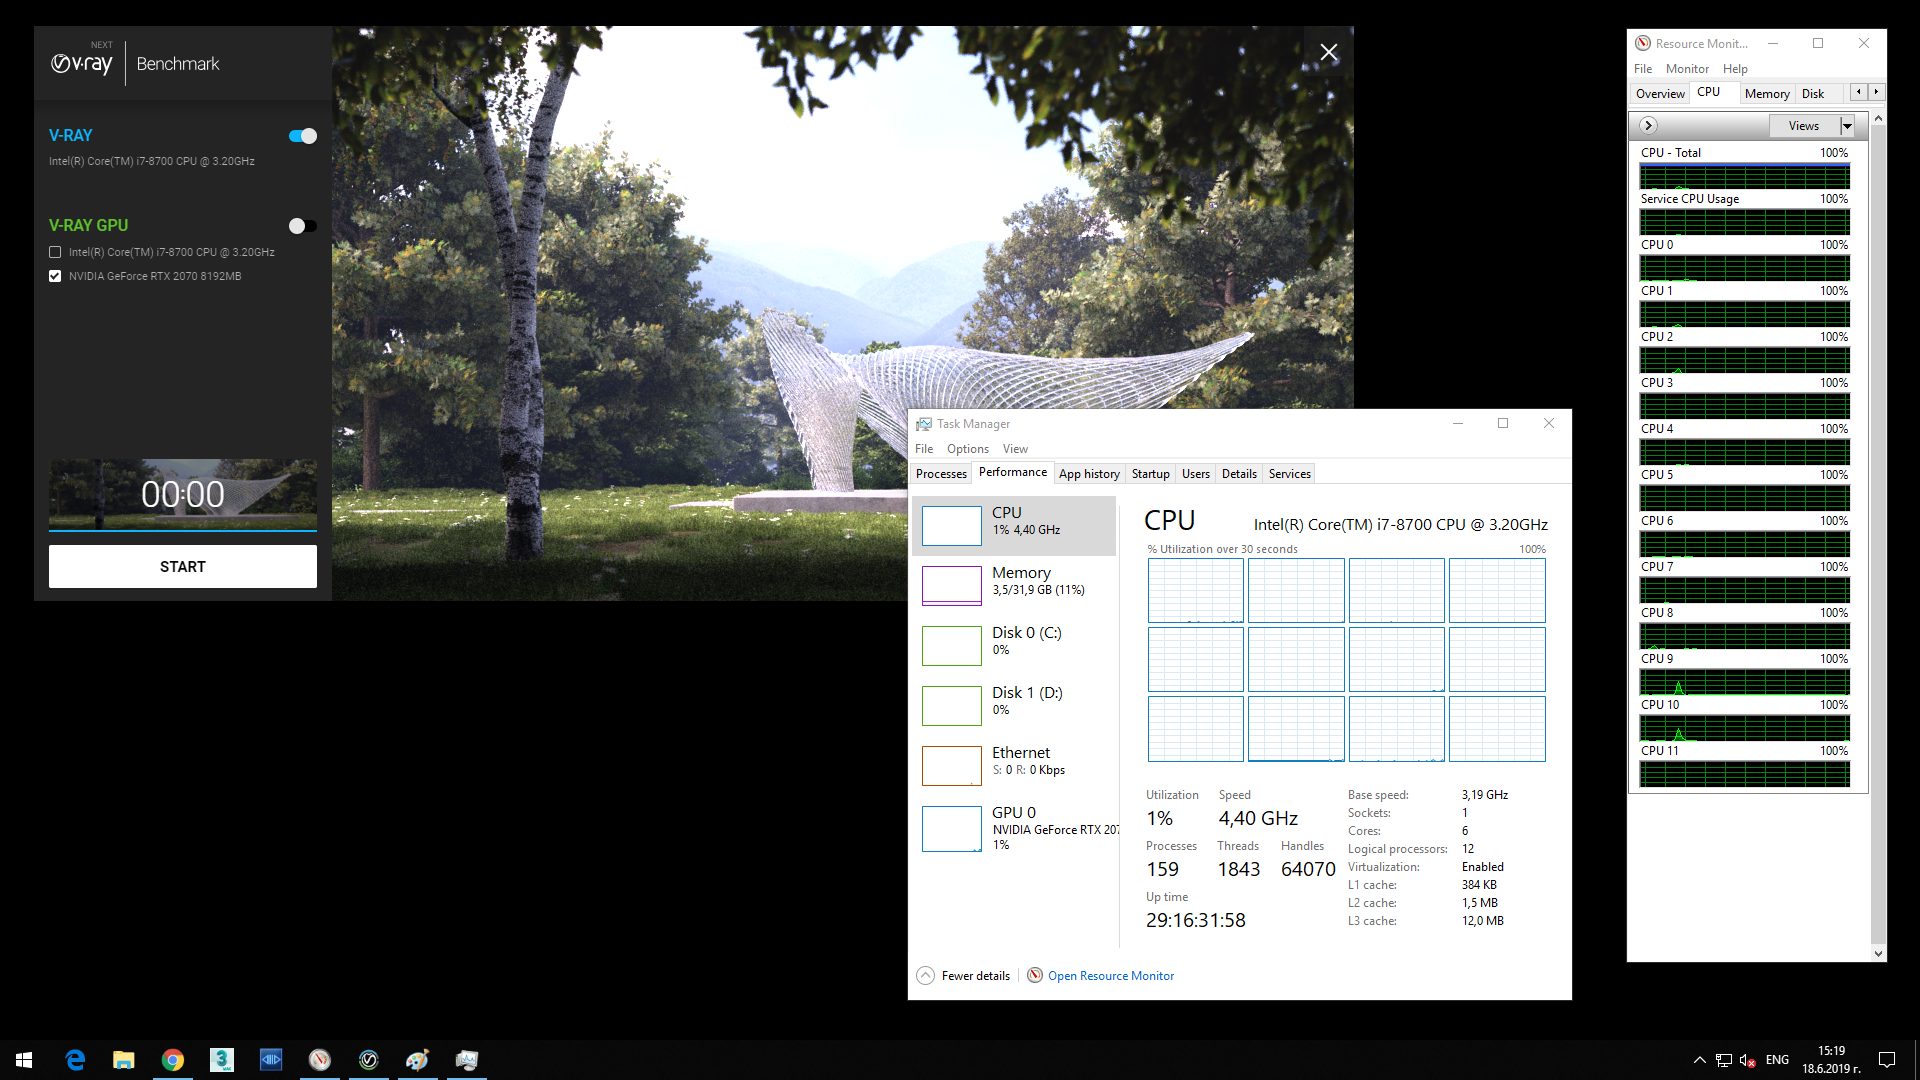Select the CPU graph thumbnail in the Performance sidebar
The height and width of the screenshot is (1080, 1920).
pyautogui.click(x=951, y=525)
